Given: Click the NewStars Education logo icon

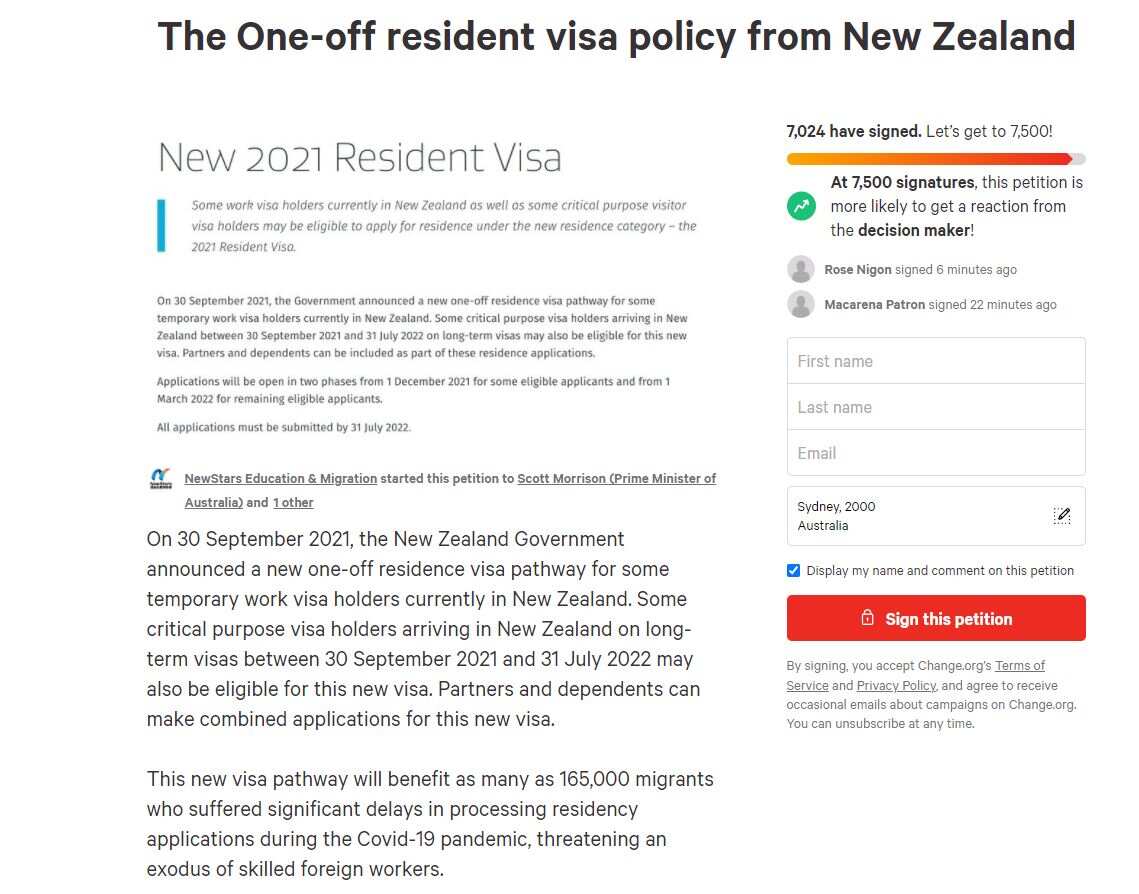Looking at the screenshot, I should pos(160,480).
